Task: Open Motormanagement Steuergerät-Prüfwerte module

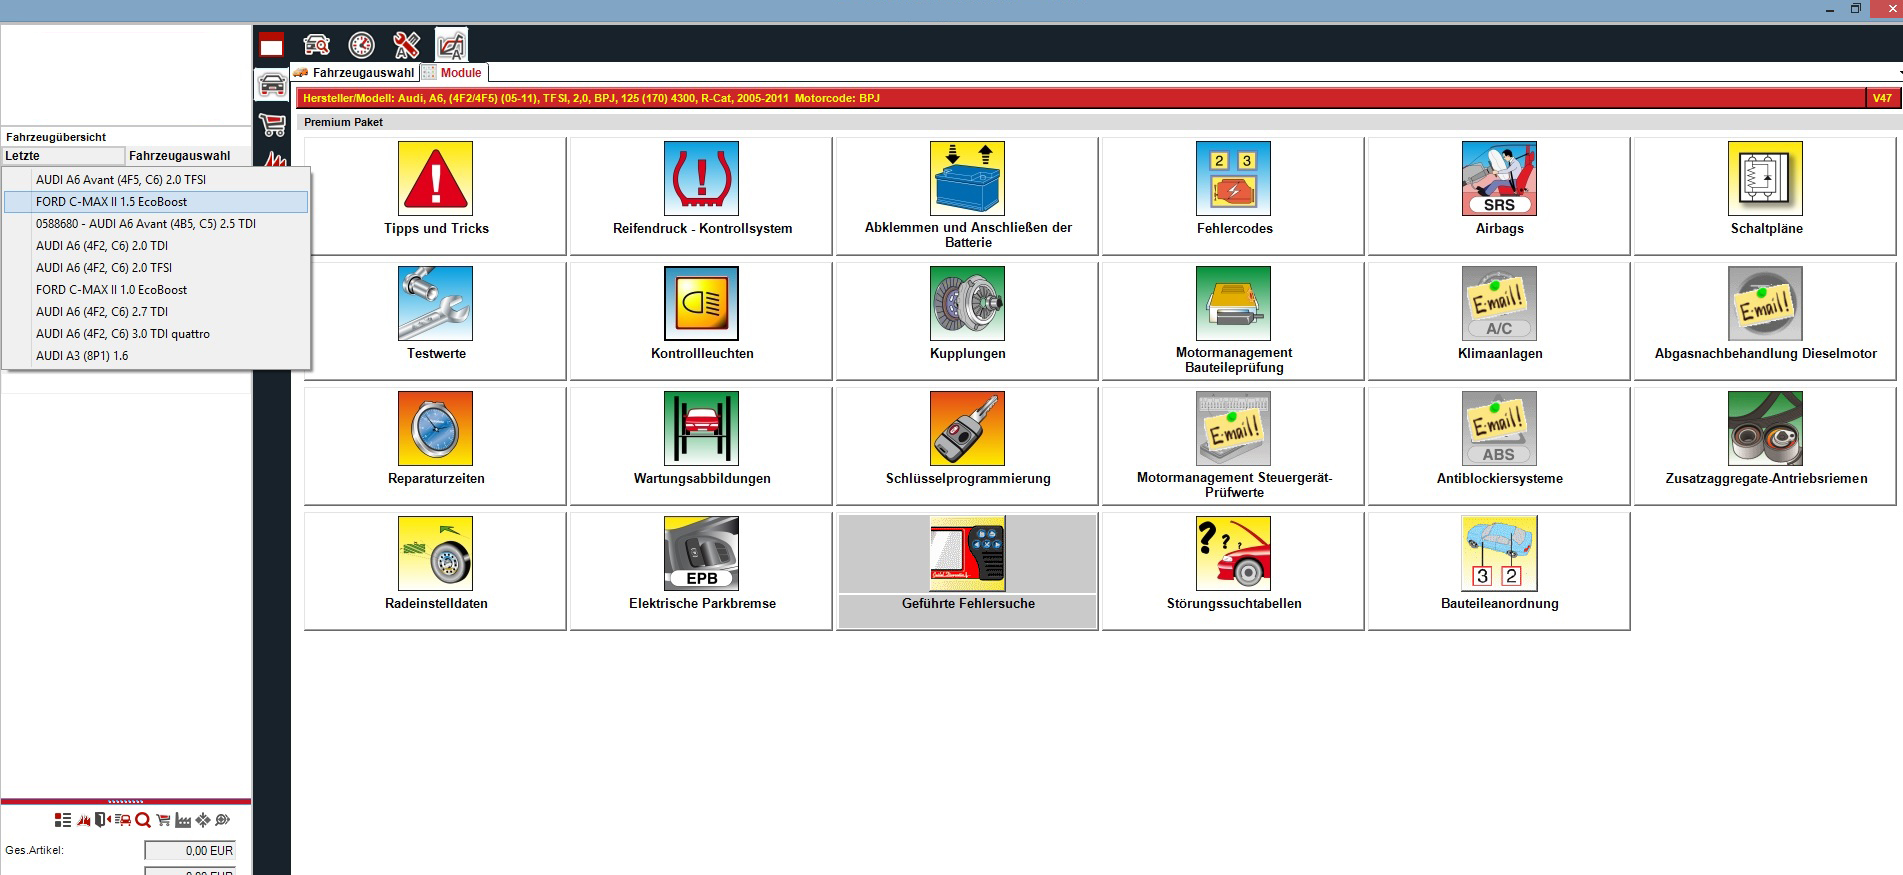Action: [x=1233, y=445]
